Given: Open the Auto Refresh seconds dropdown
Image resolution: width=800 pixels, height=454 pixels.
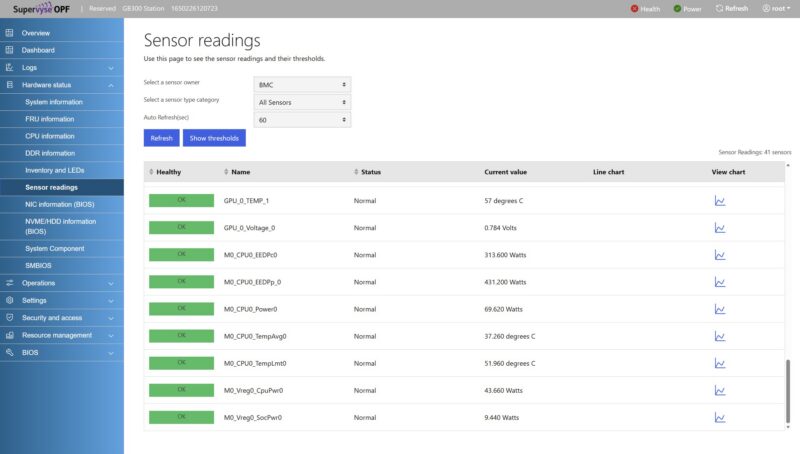Looking at the screenshot, I should 302,120.
